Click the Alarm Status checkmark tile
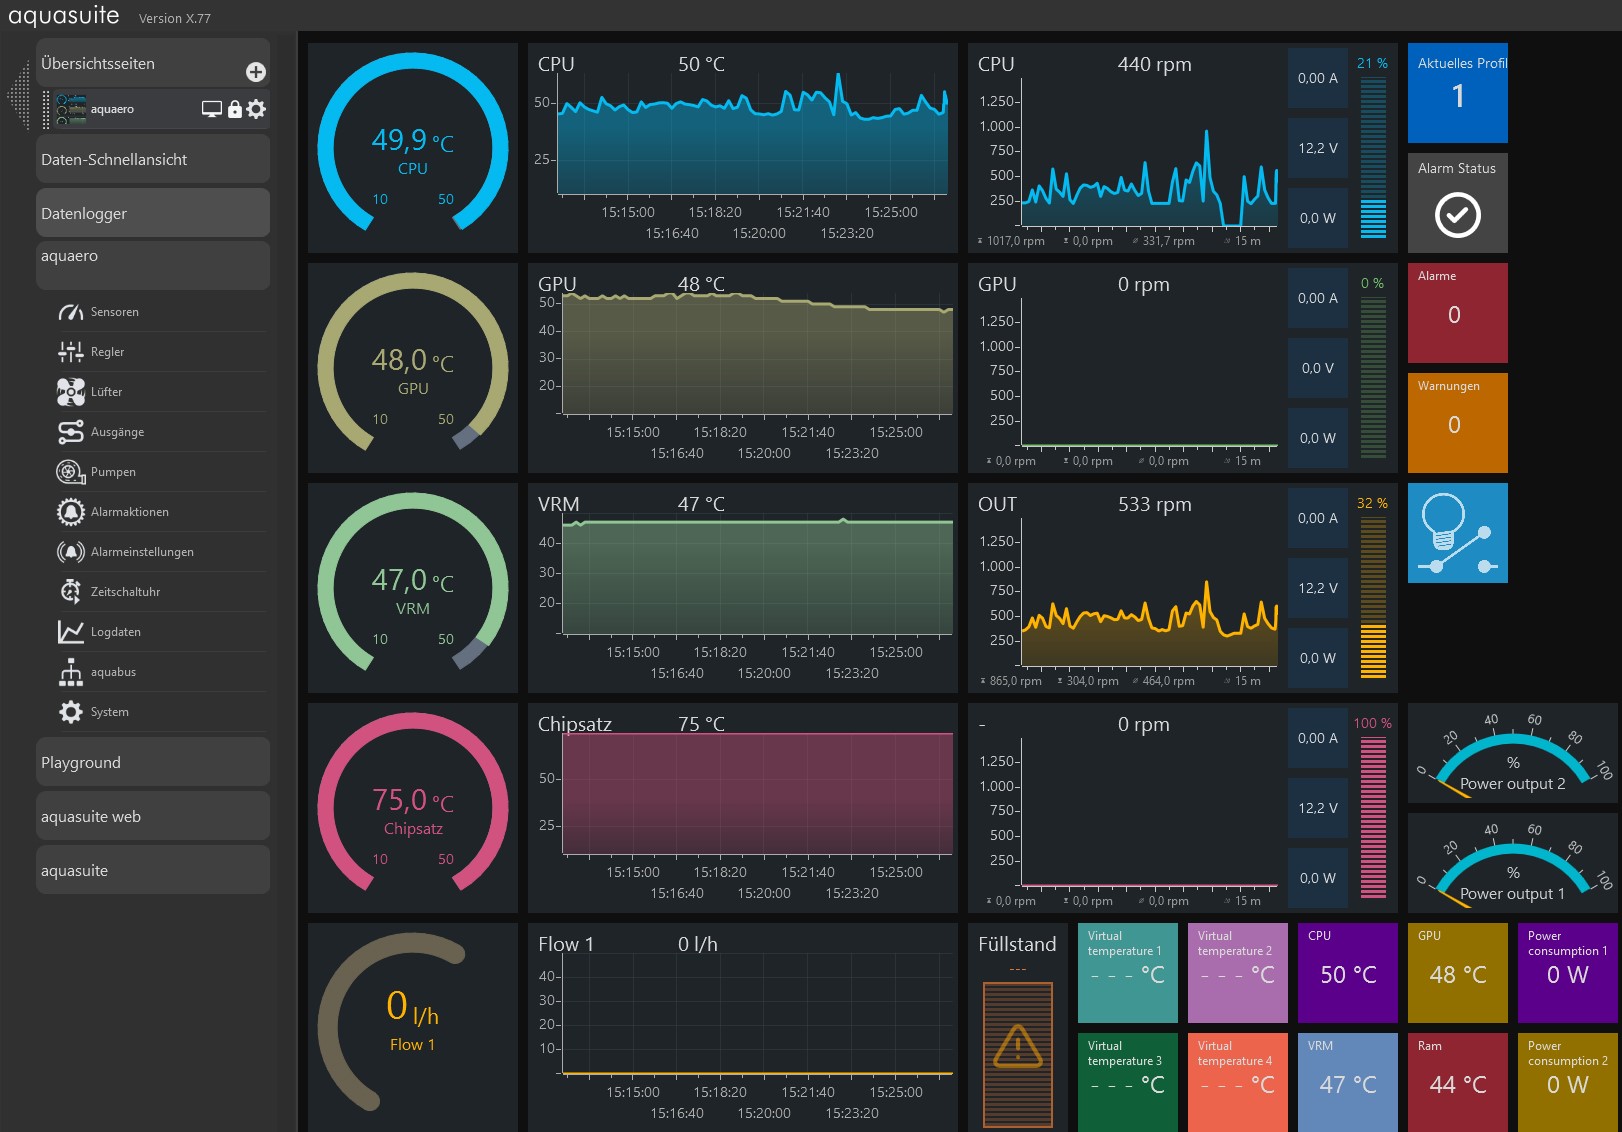 (x=1457, y=203)
